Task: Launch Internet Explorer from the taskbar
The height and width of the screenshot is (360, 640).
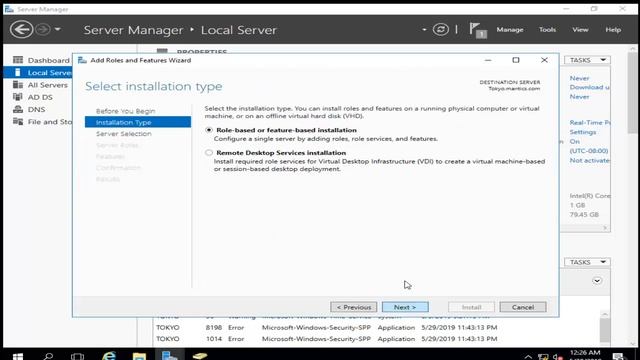Action: tap(109, 356)
